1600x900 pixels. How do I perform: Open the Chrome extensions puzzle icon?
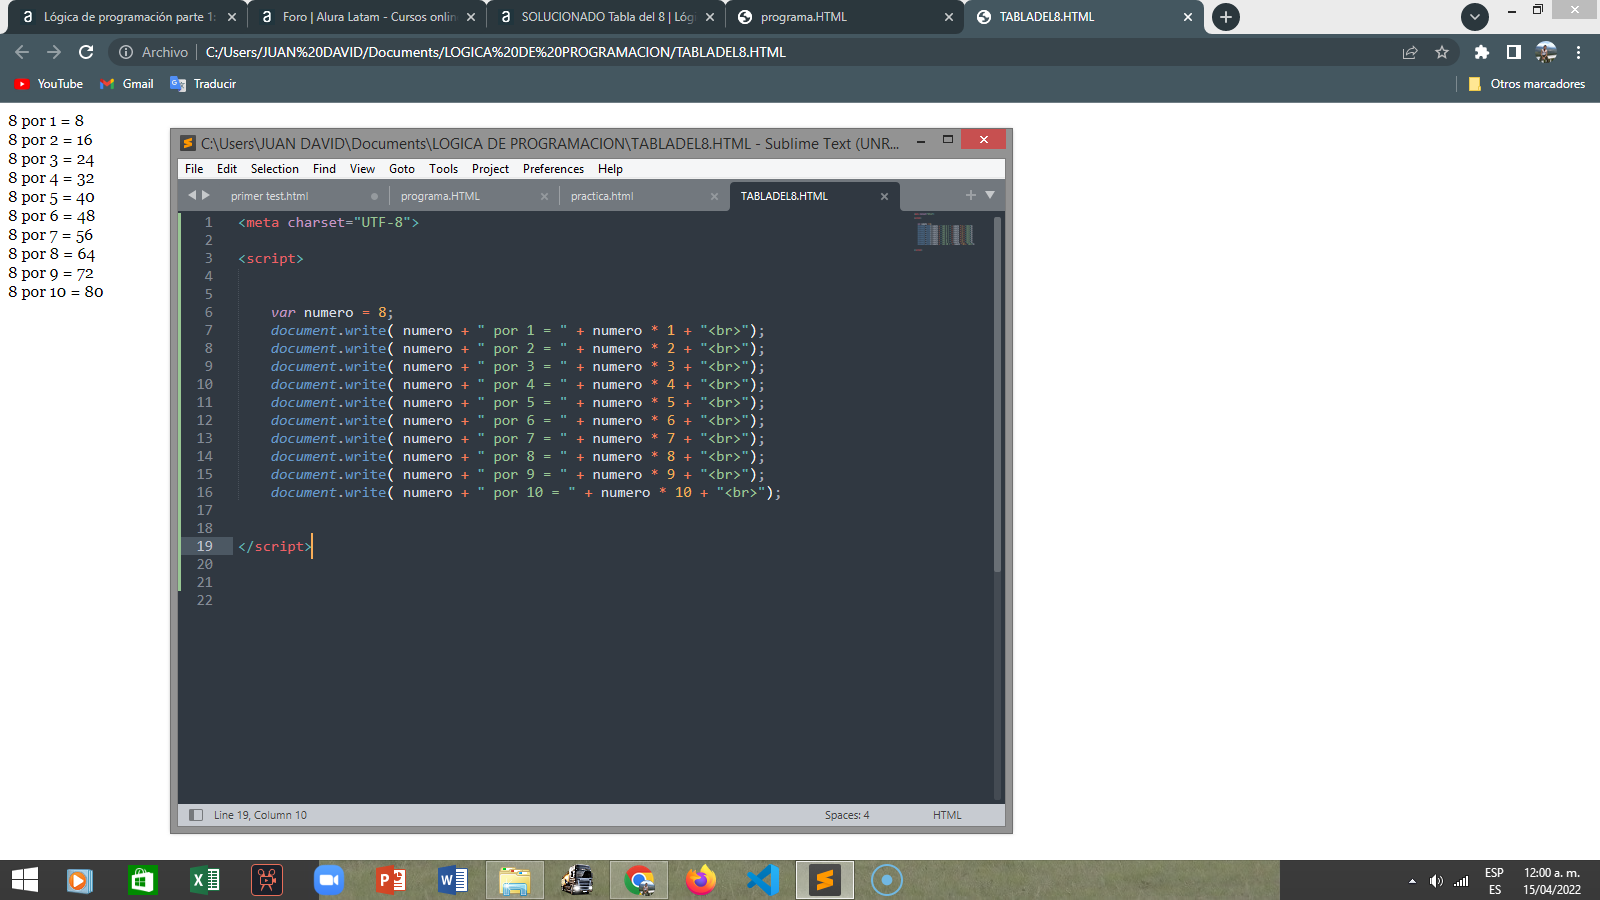coord(1482,52)
